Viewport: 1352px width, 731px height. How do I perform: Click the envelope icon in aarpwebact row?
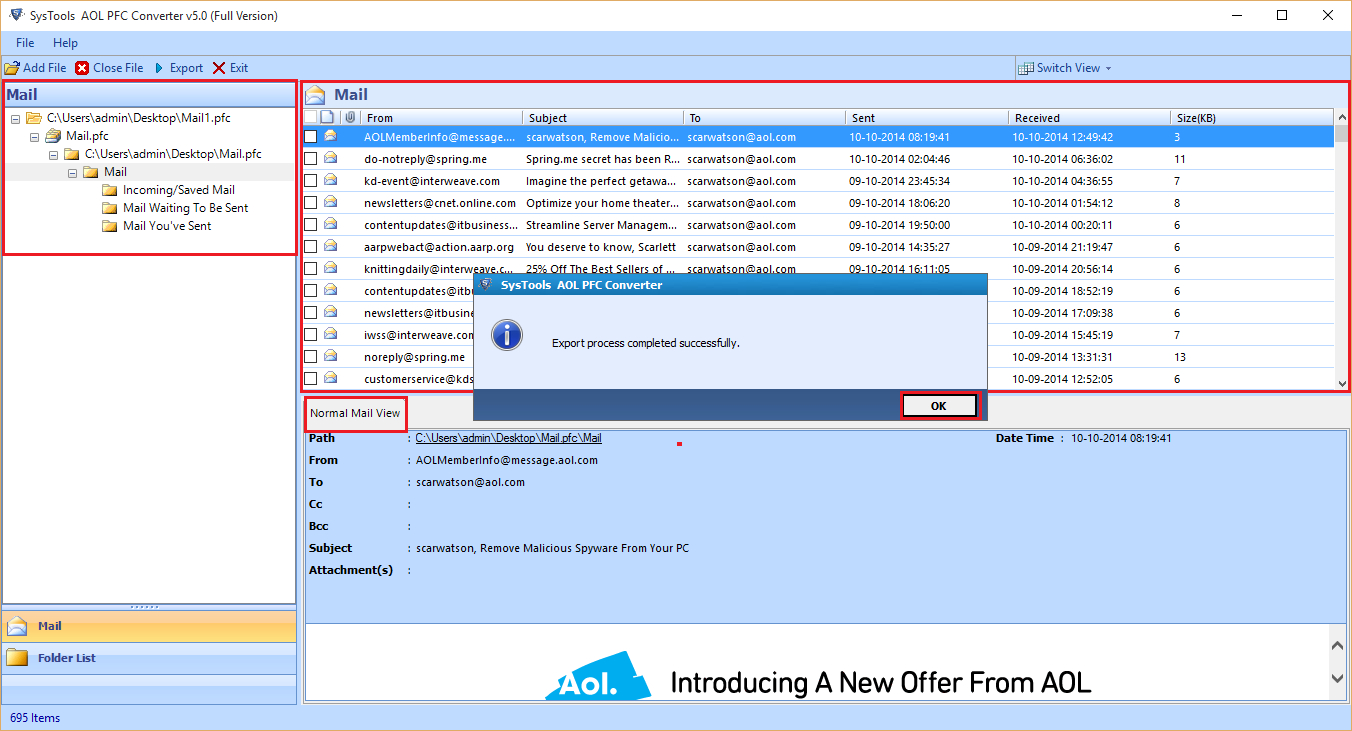[x=330, y=246]
